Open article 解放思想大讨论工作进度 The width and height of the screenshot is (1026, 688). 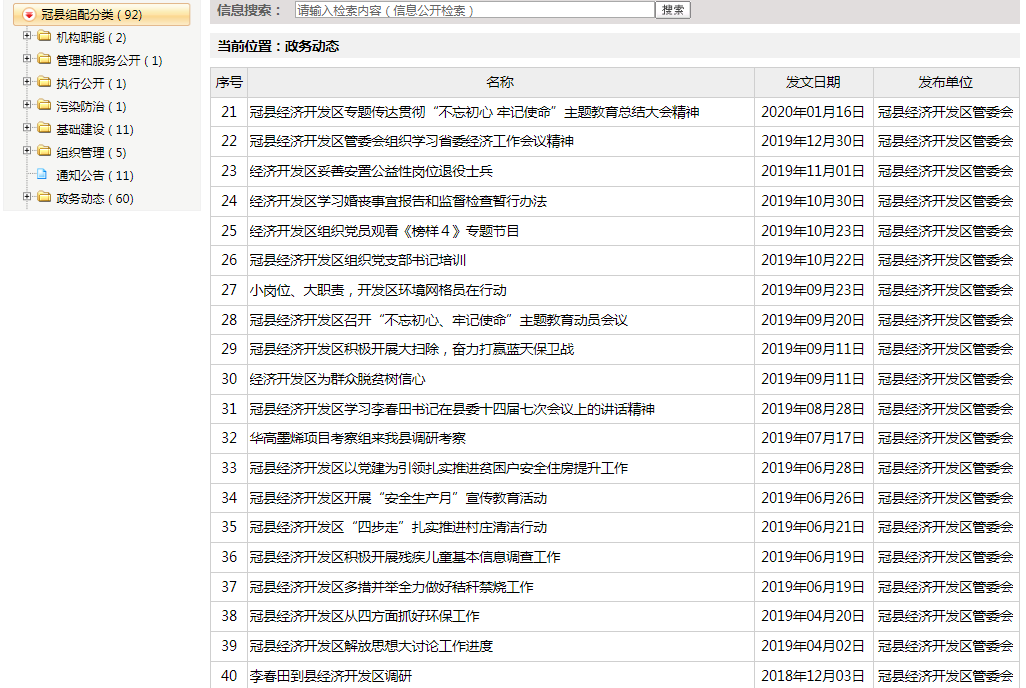(371, 646)
